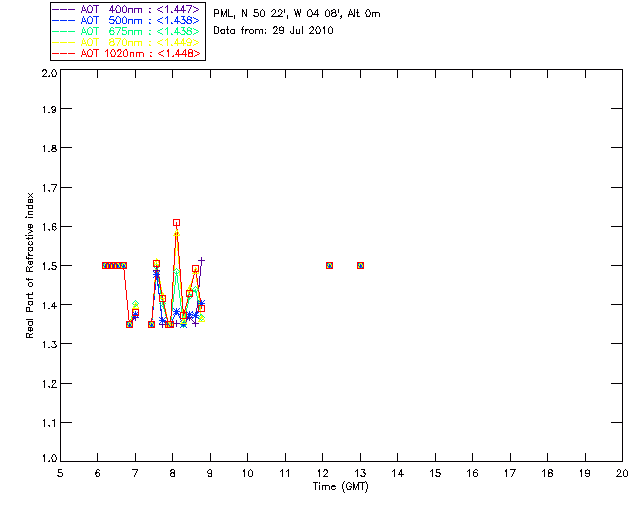Click the purple plus marker above 1.5 near time 9
640x512 pixels.
coord(201,260)
